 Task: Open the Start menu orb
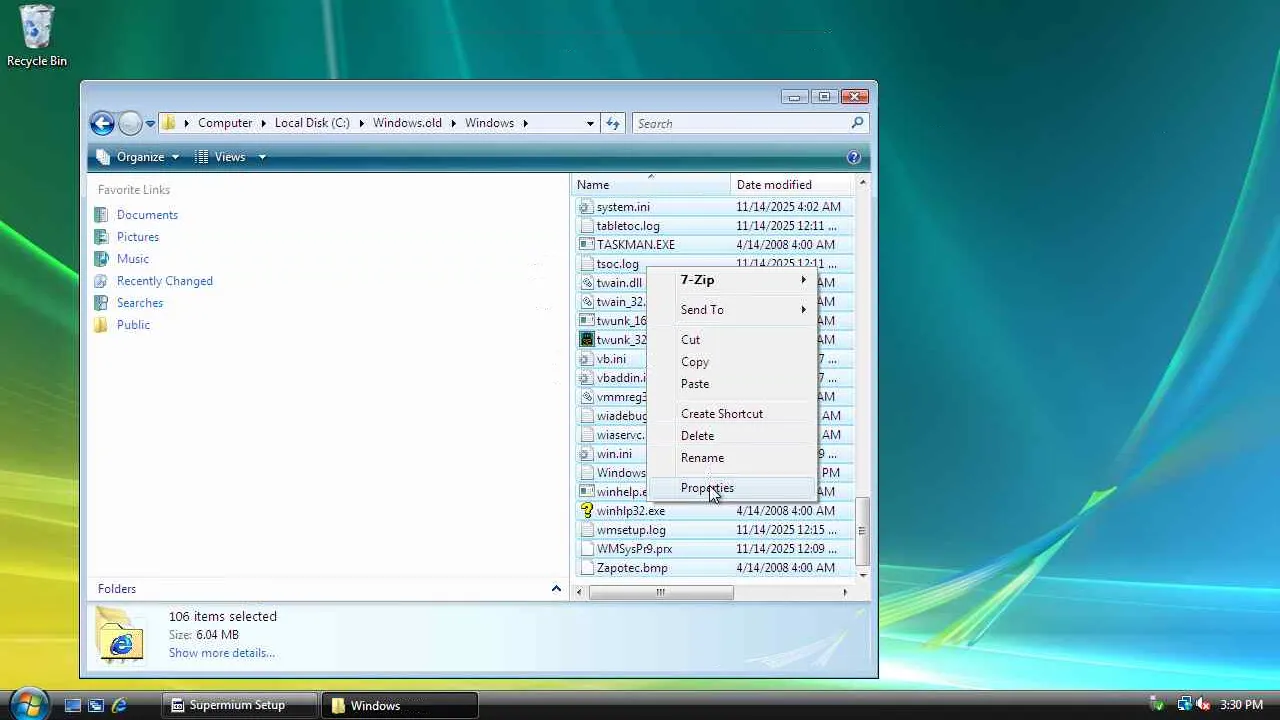tap(28, 703)
